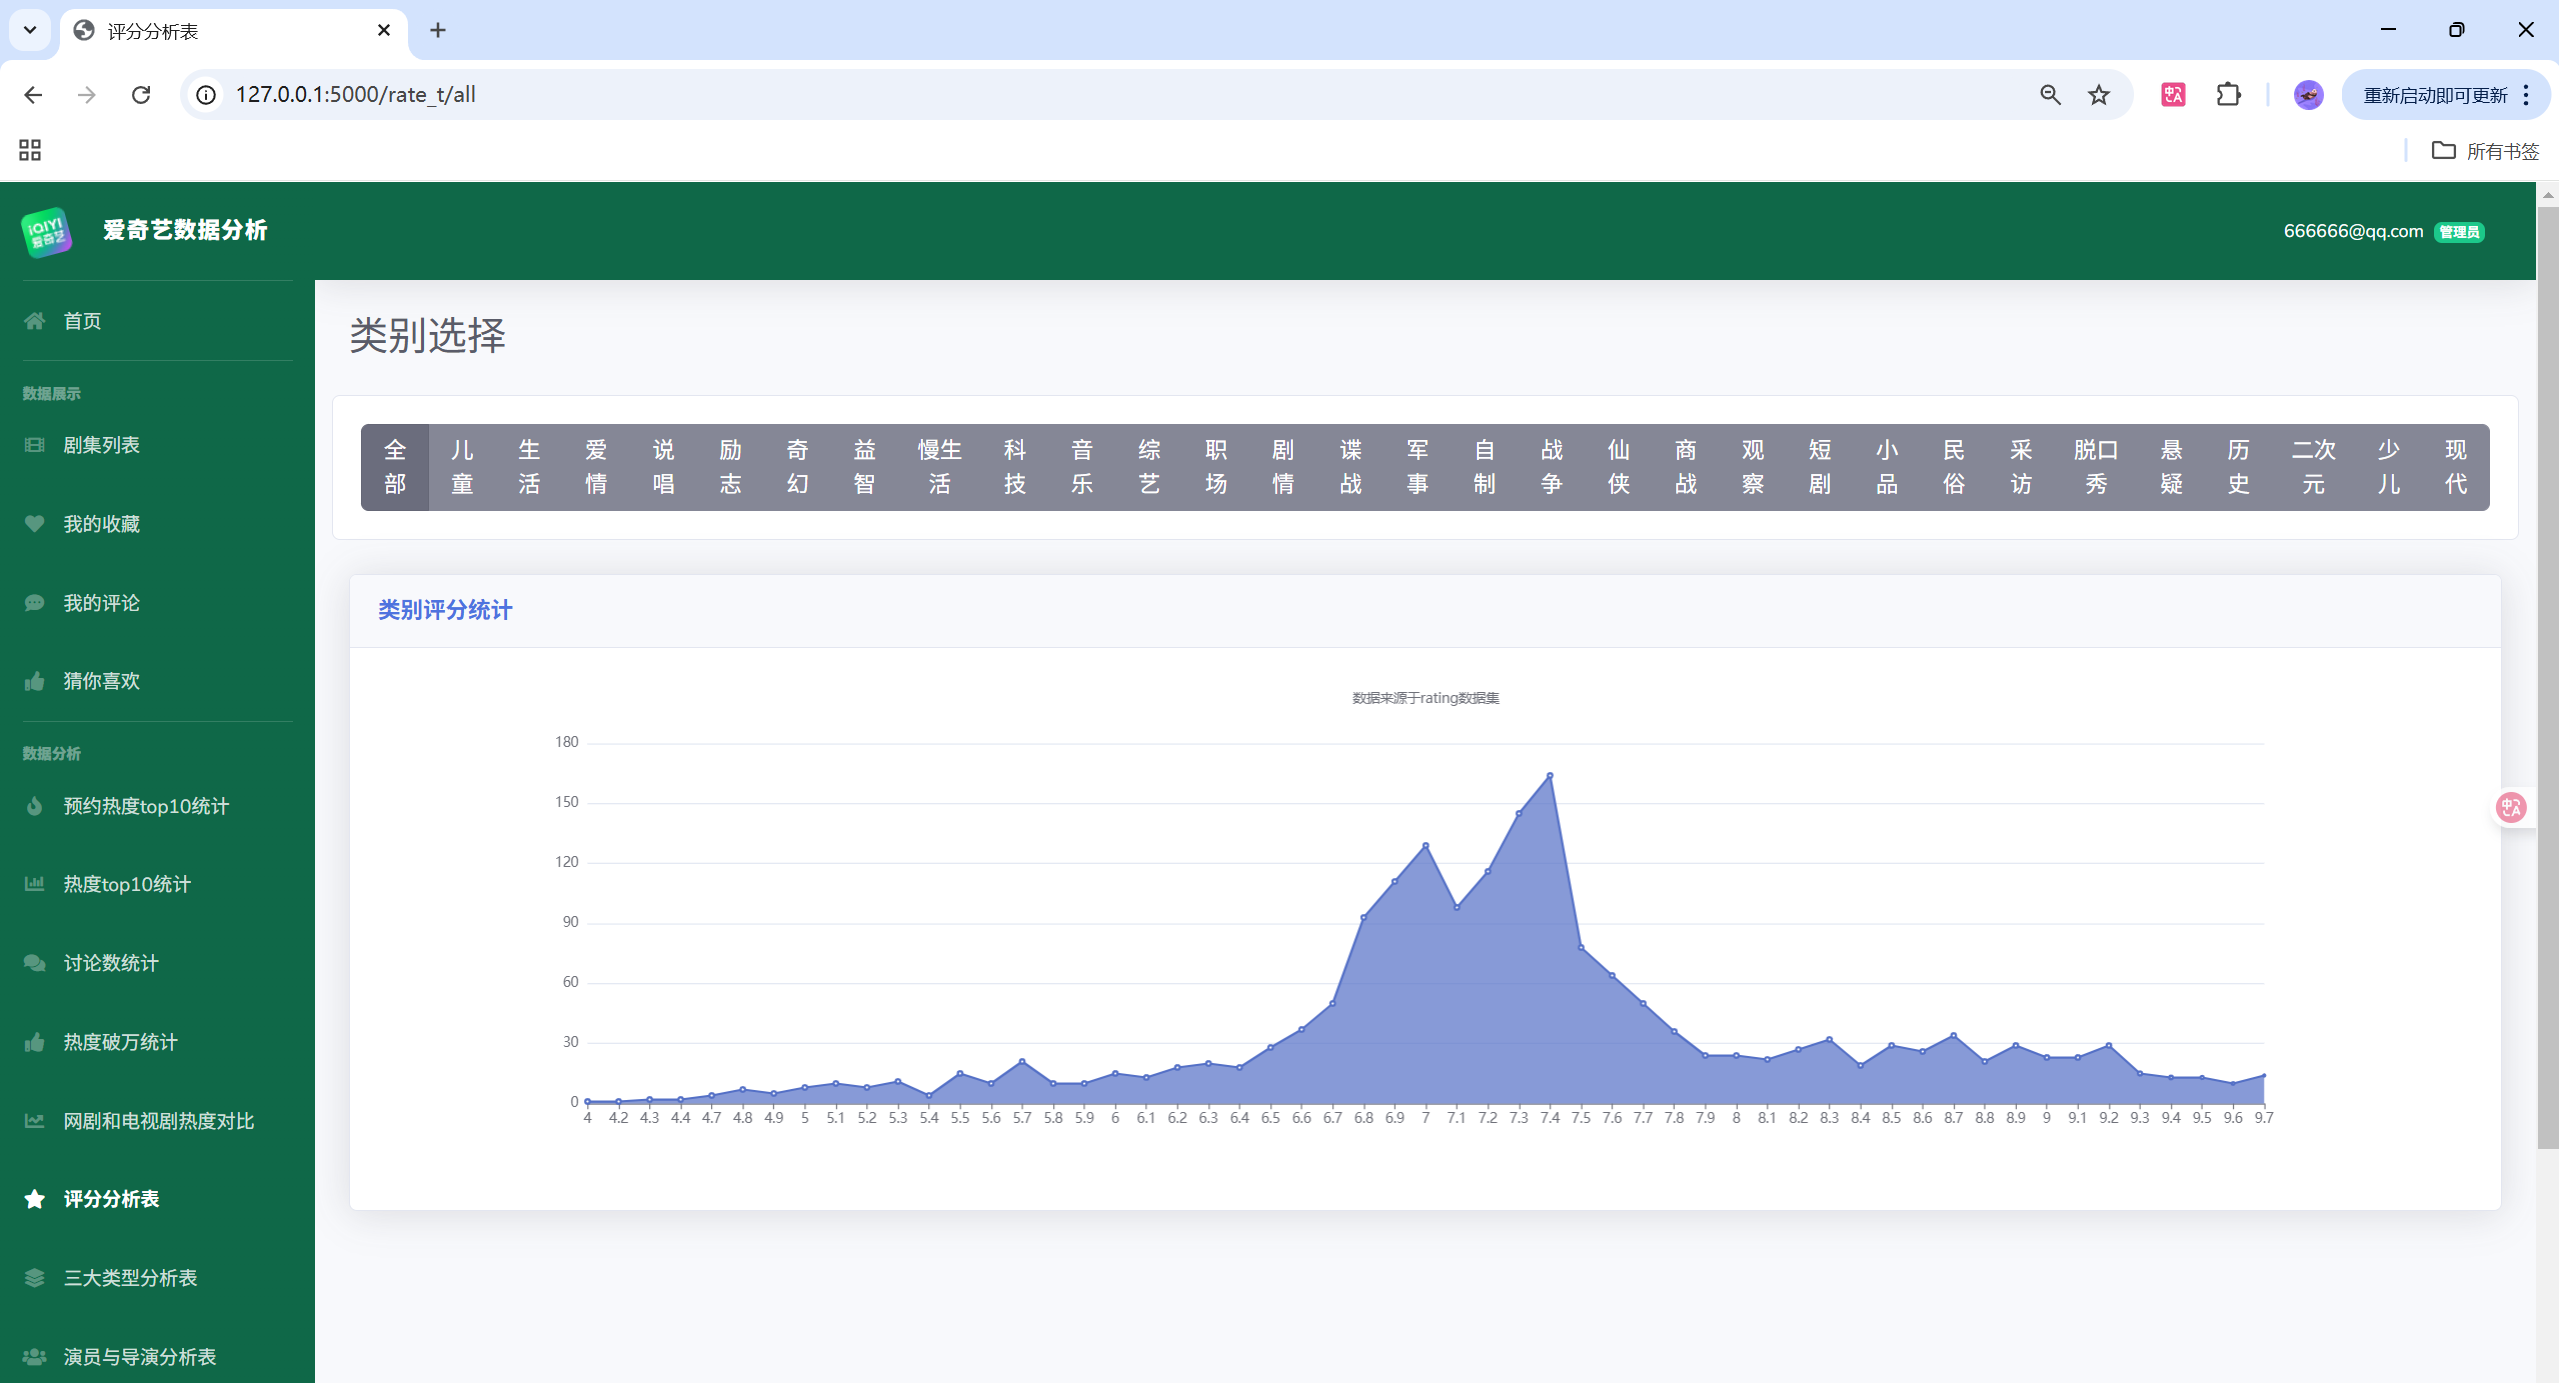Select the 儿童 category tab

(x=462, y=467)
